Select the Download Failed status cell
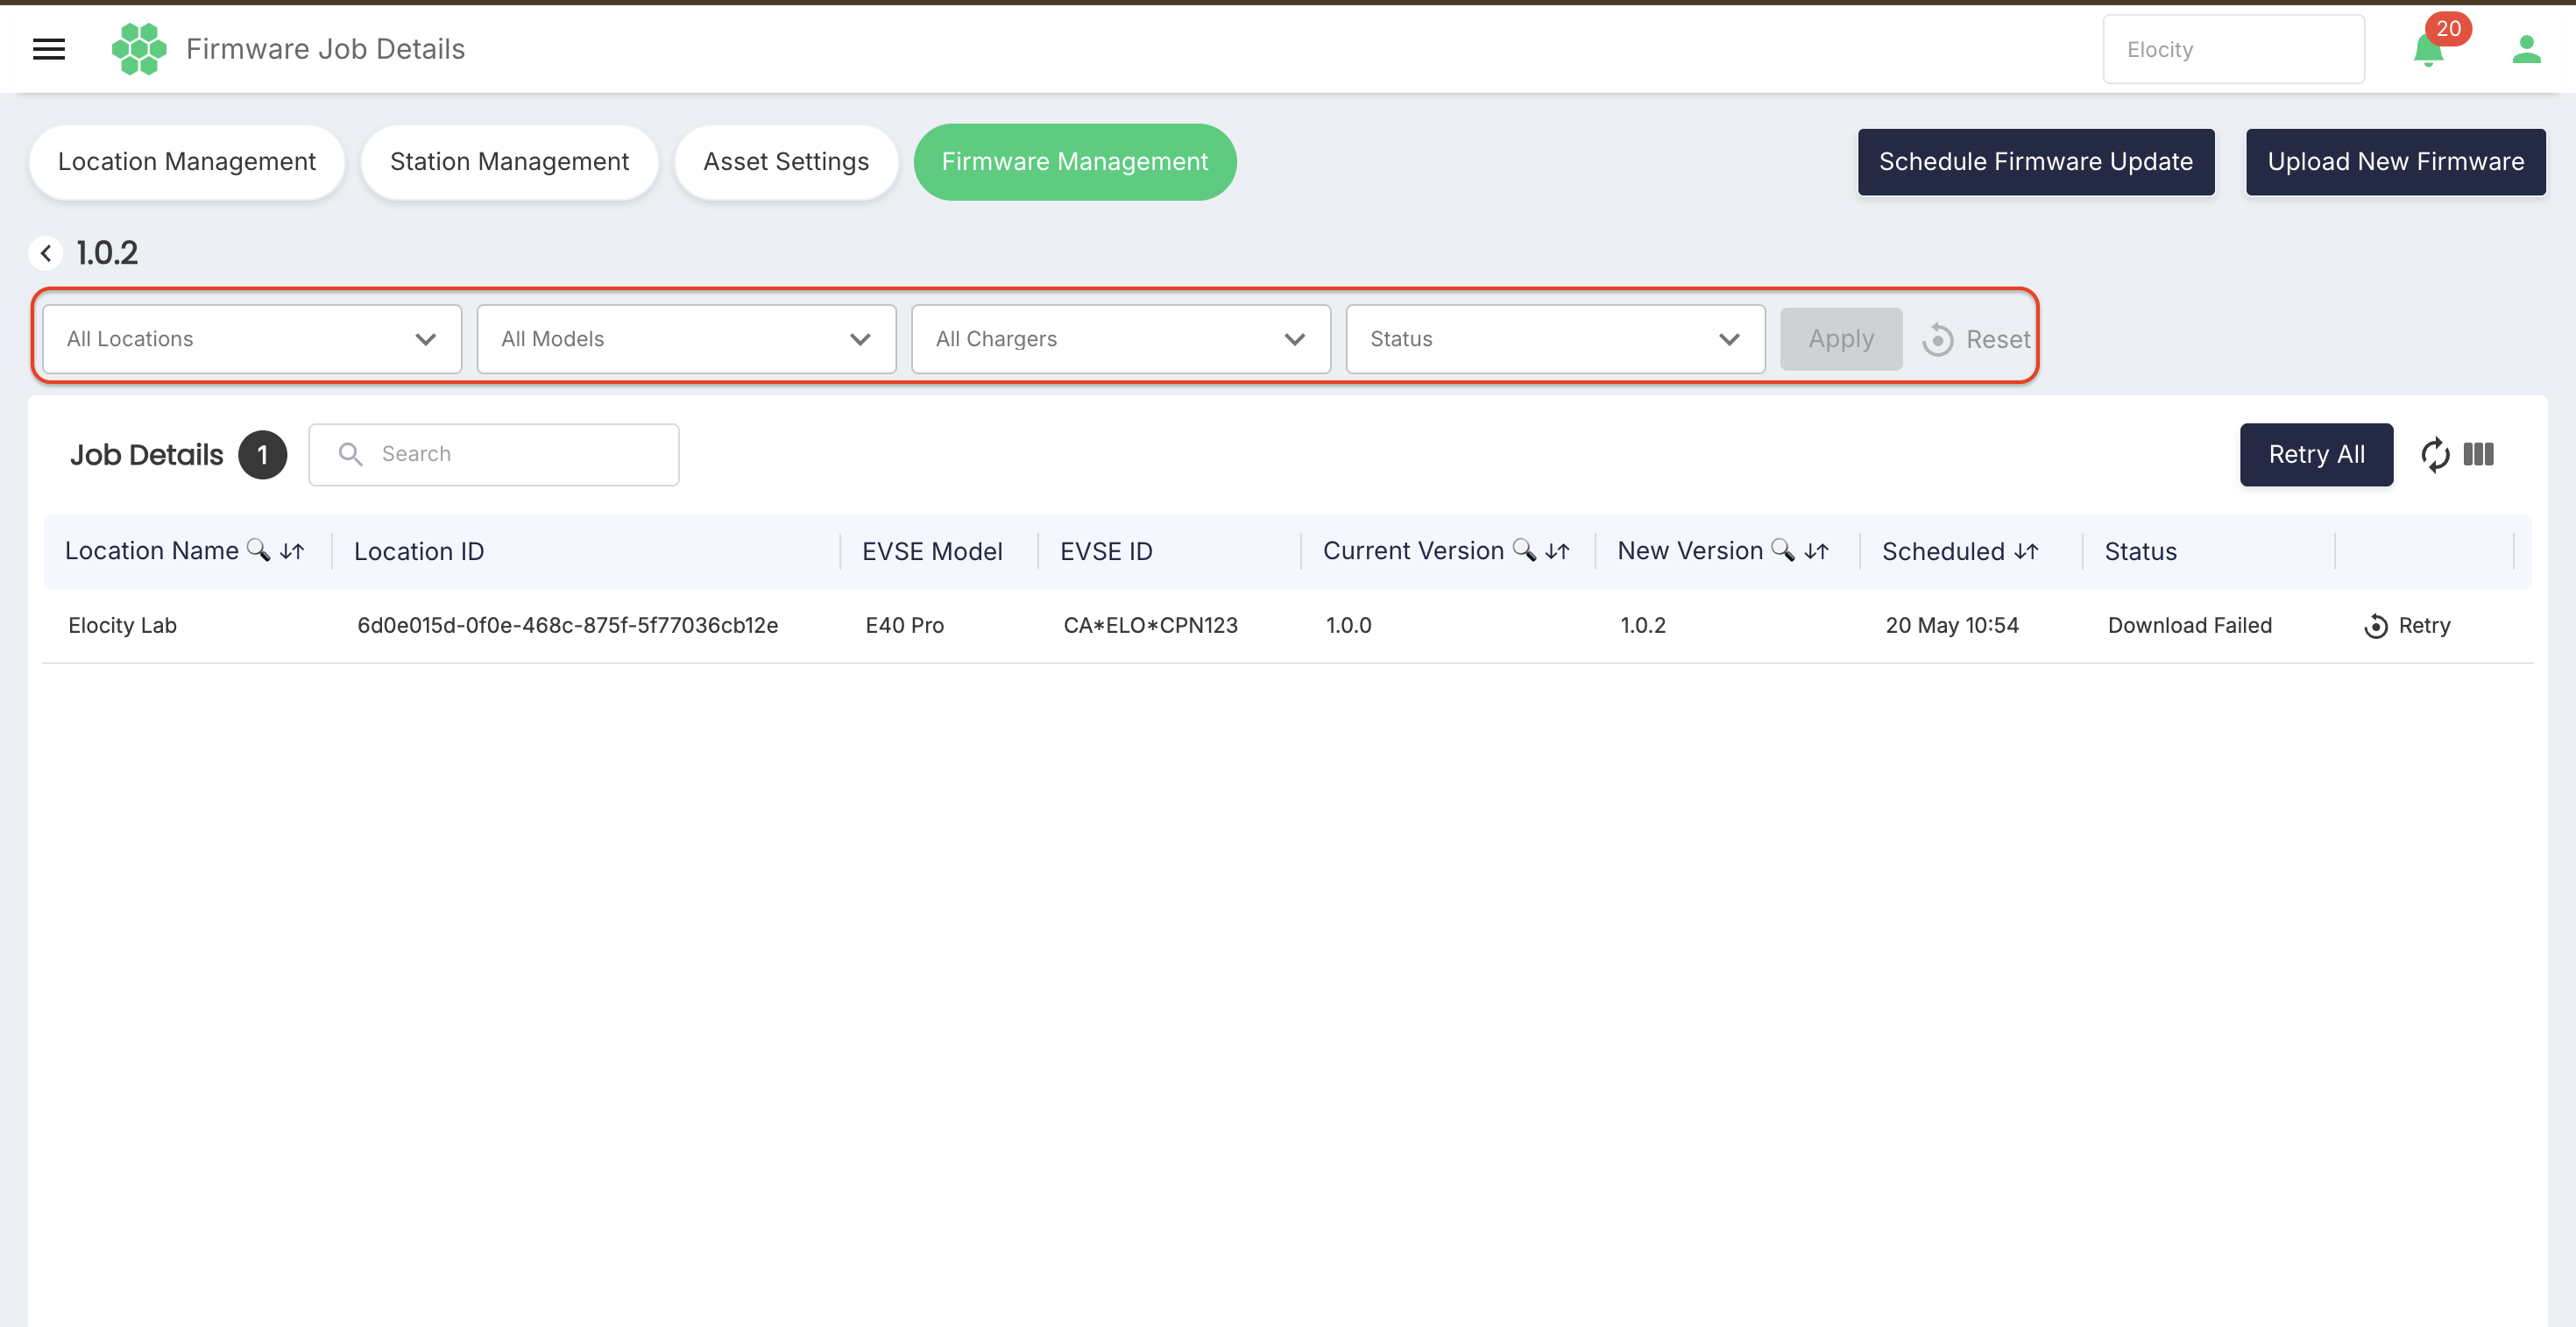Screen dimensions: 2576x1327 (x=2190, y=626)
